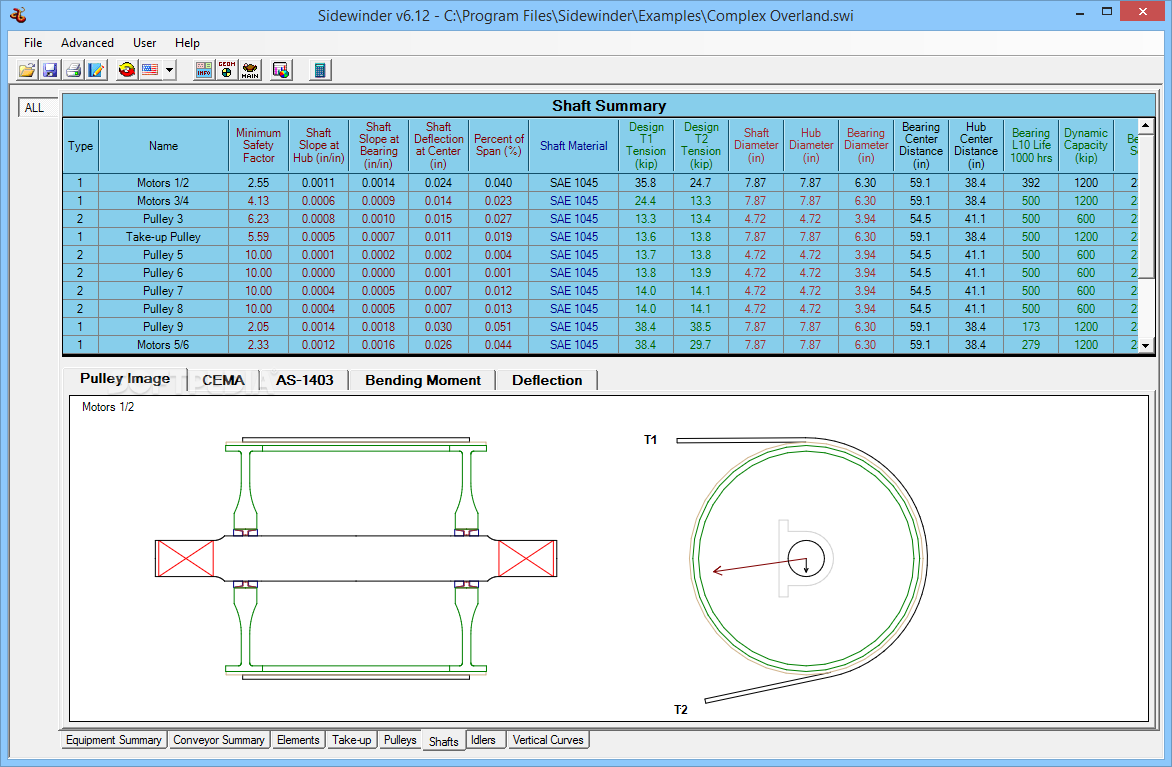Image resolution: width=1172 pixels, height=767 pixels.
Task: Expand the dropdown arrow beside the flag
Action: (170, 70)
